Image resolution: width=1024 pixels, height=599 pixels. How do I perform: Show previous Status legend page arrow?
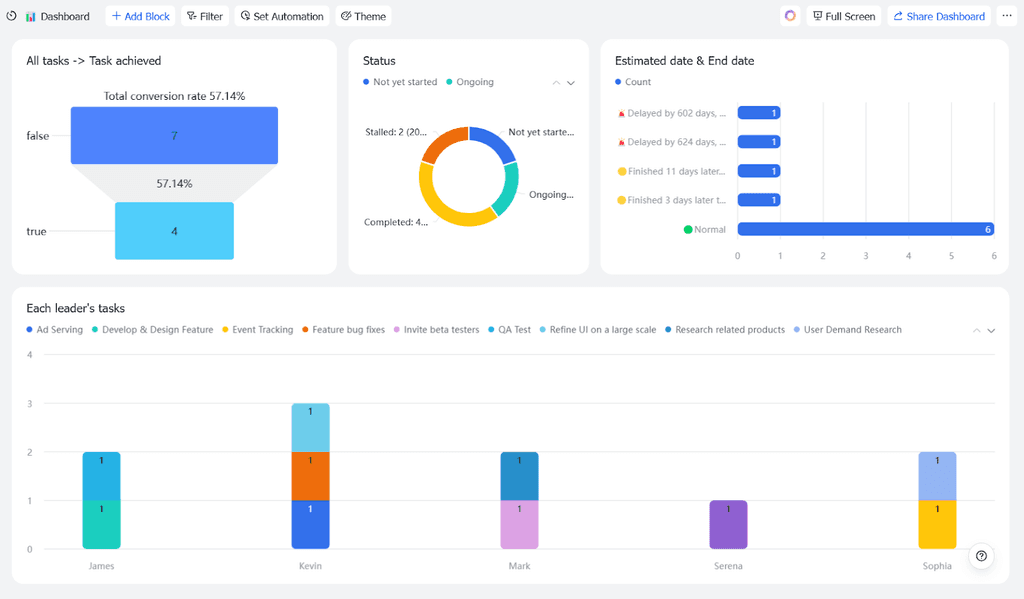pos(556,83)
